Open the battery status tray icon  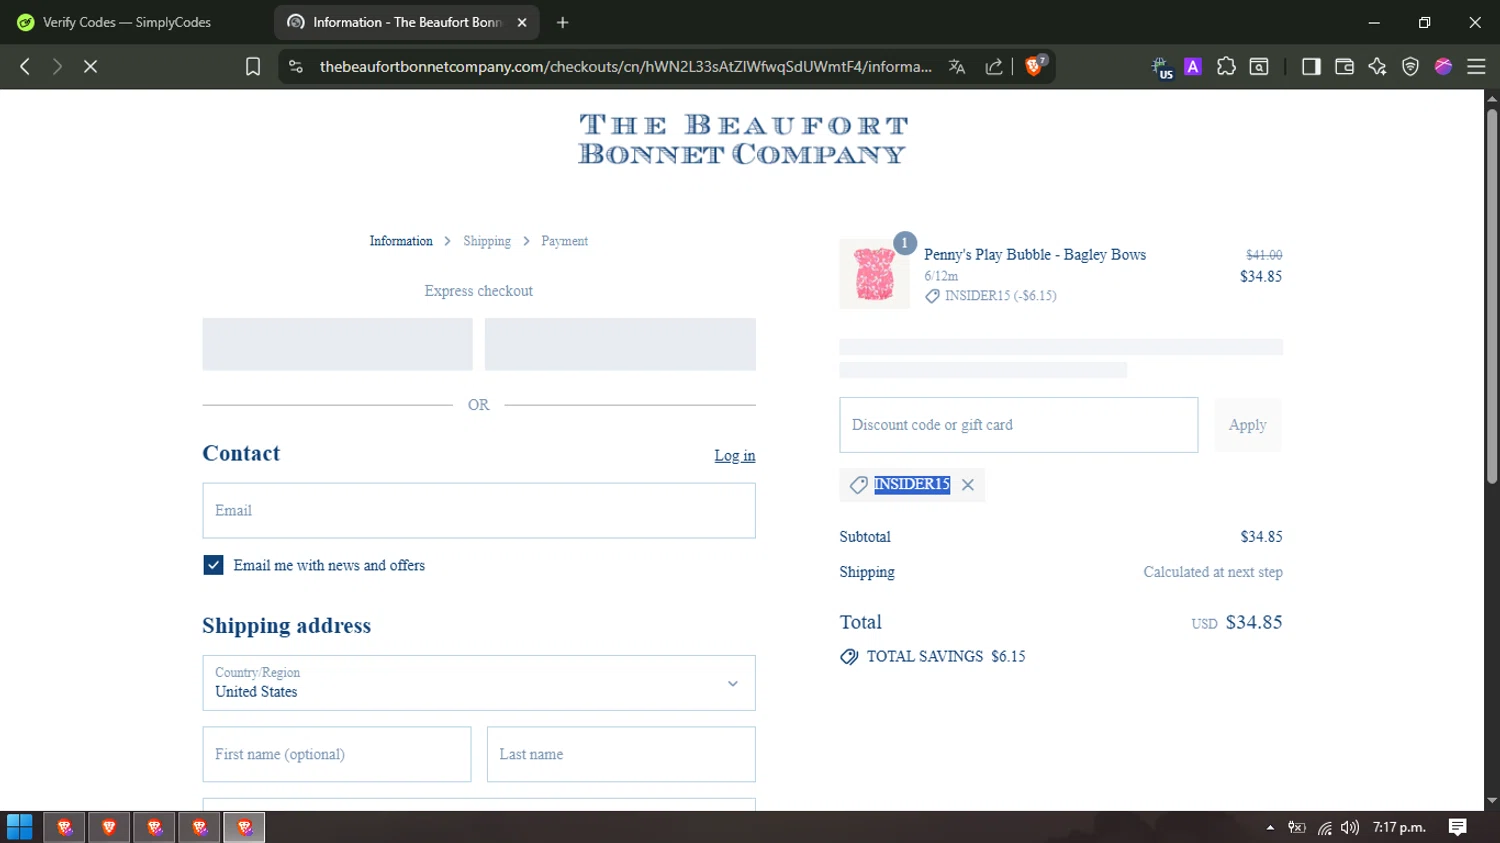click(1297, 827)
